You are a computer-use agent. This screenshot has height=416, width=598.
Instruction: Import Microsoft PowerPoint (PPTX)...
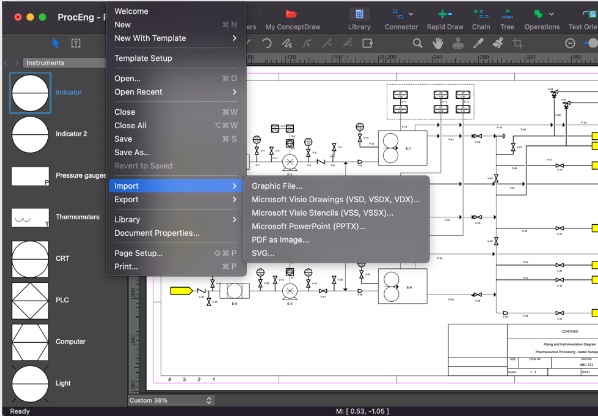pyautogui.click(x=336, y=226)
